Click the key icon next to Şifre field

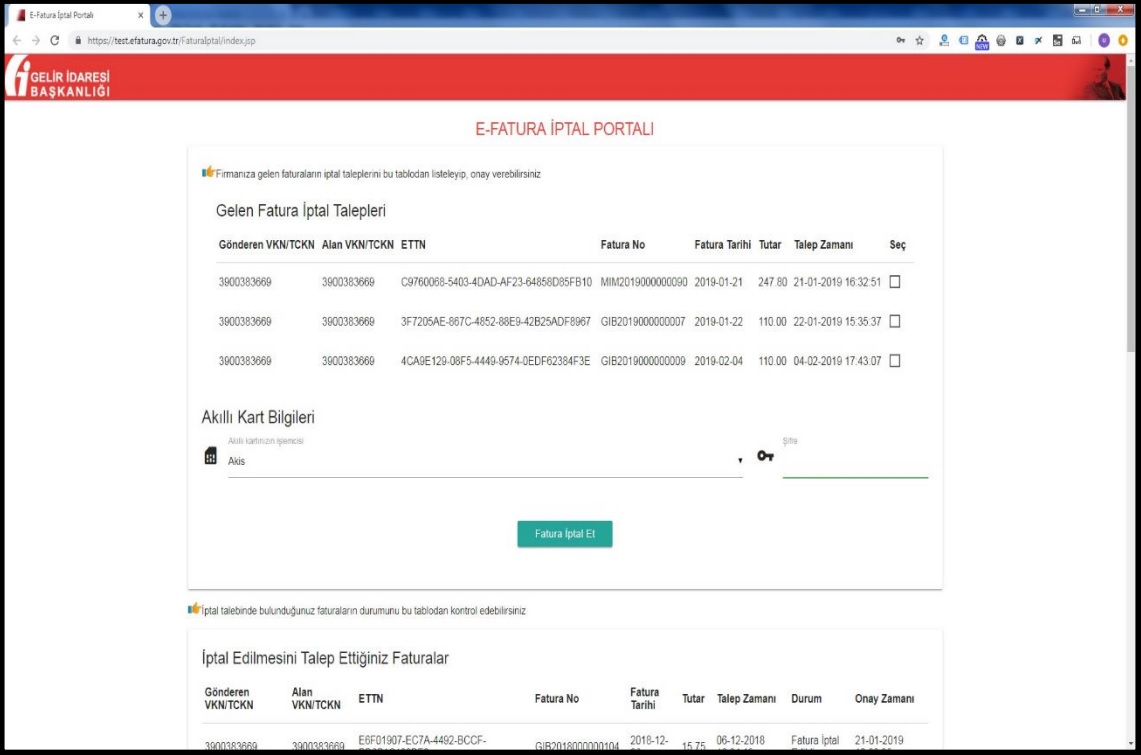pyautogui.click(x=765, y=456)
